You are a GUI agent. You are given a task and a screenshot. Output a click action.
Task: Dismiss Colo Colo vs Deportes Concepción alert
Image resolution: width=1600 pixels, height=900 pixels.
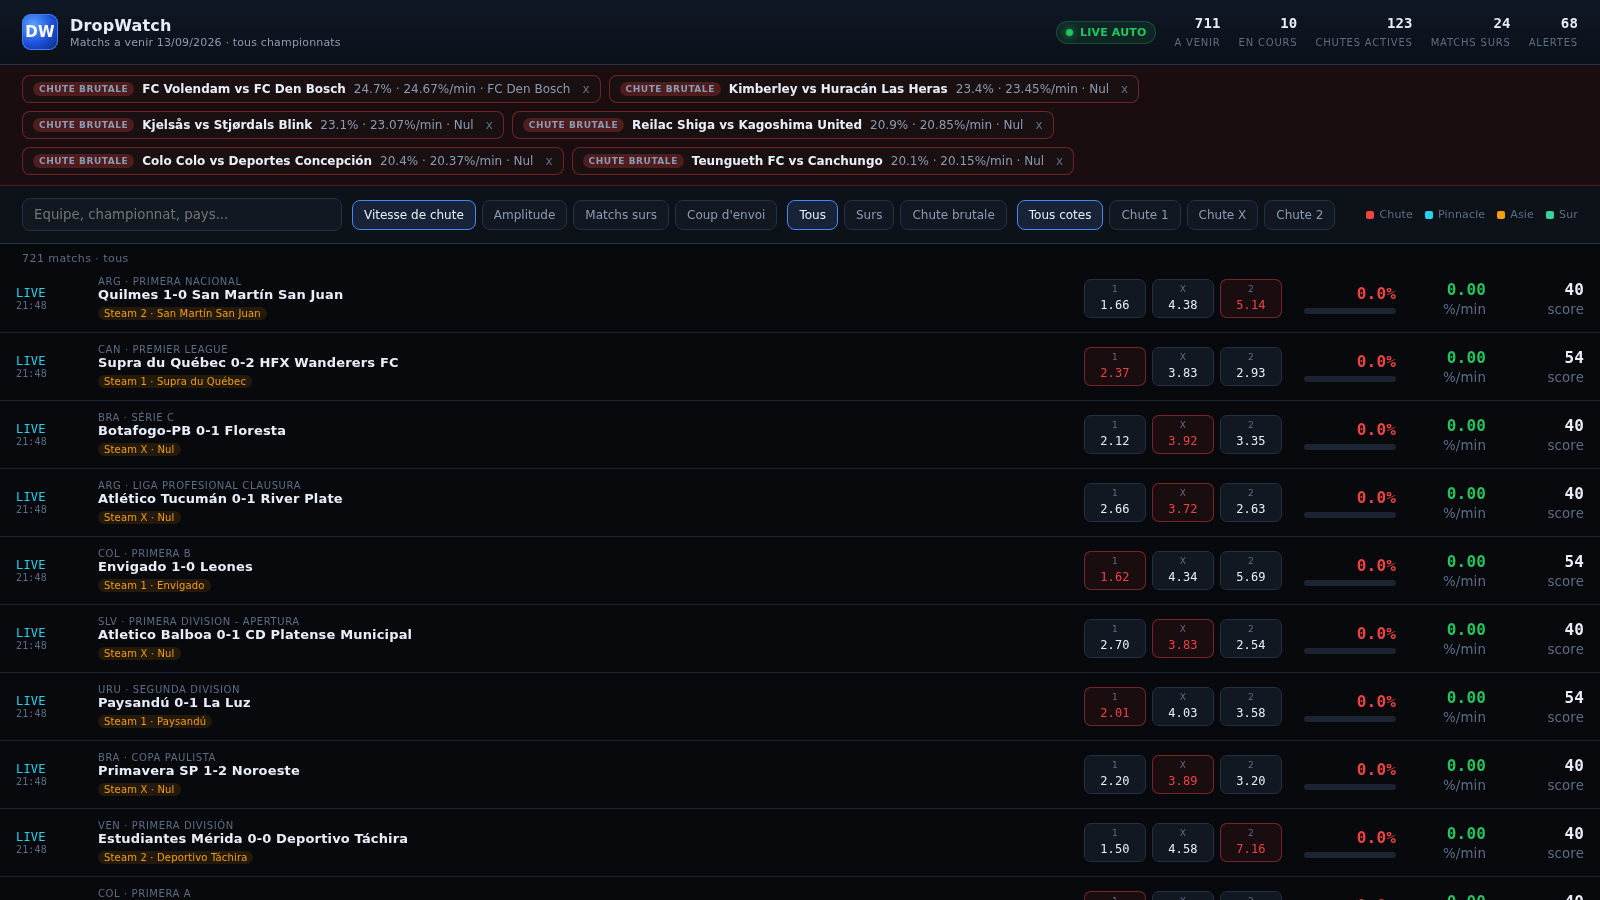pos(549,161)
